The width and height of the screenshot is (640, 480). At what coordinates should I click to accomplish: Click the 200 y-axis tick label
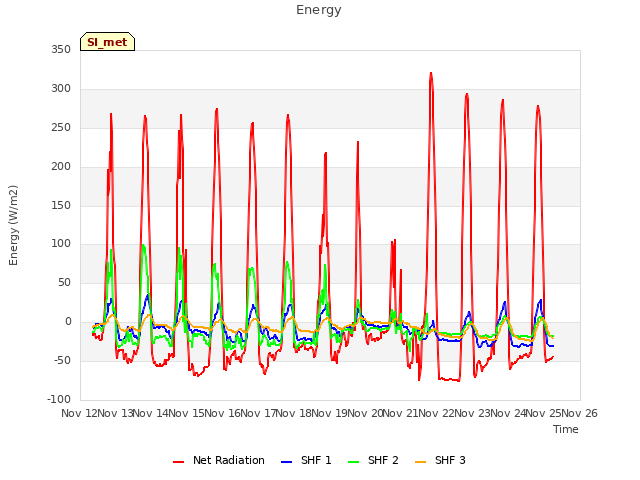pos(61,167)
